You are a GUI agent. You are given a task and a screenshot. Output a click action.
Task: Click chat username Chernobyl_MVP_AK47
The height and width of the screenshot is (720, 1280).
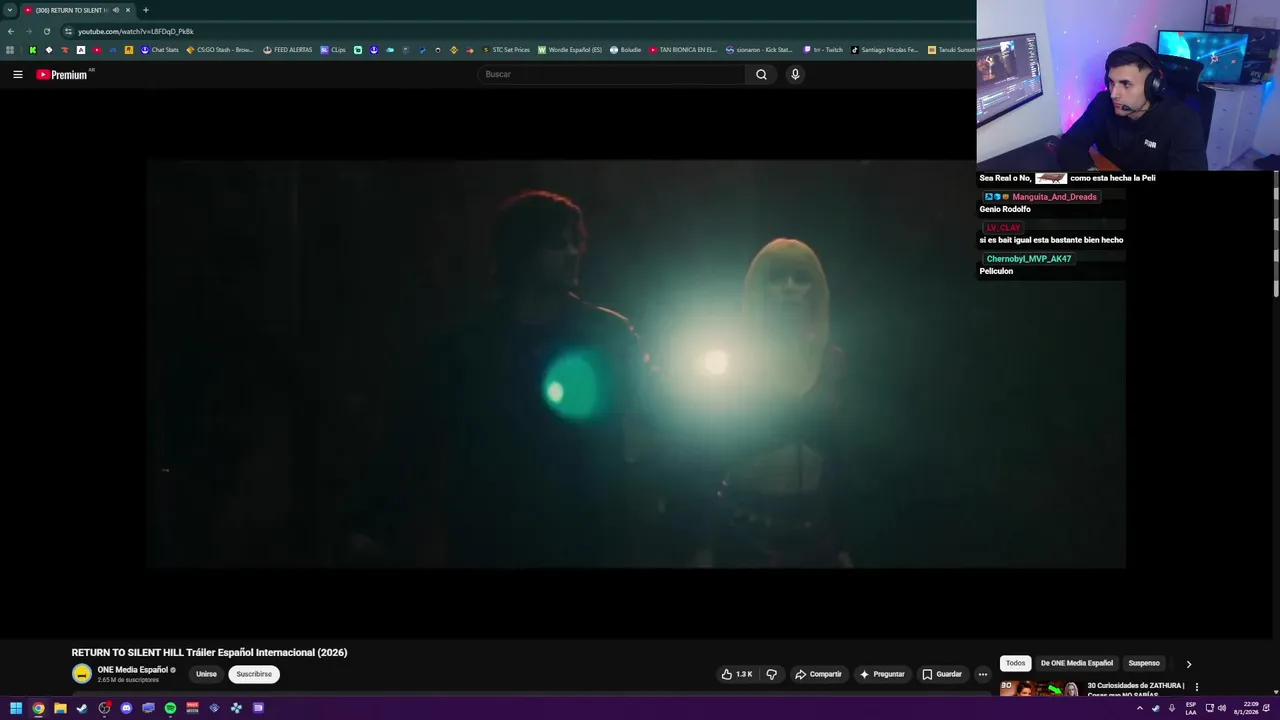point(1028,259)
